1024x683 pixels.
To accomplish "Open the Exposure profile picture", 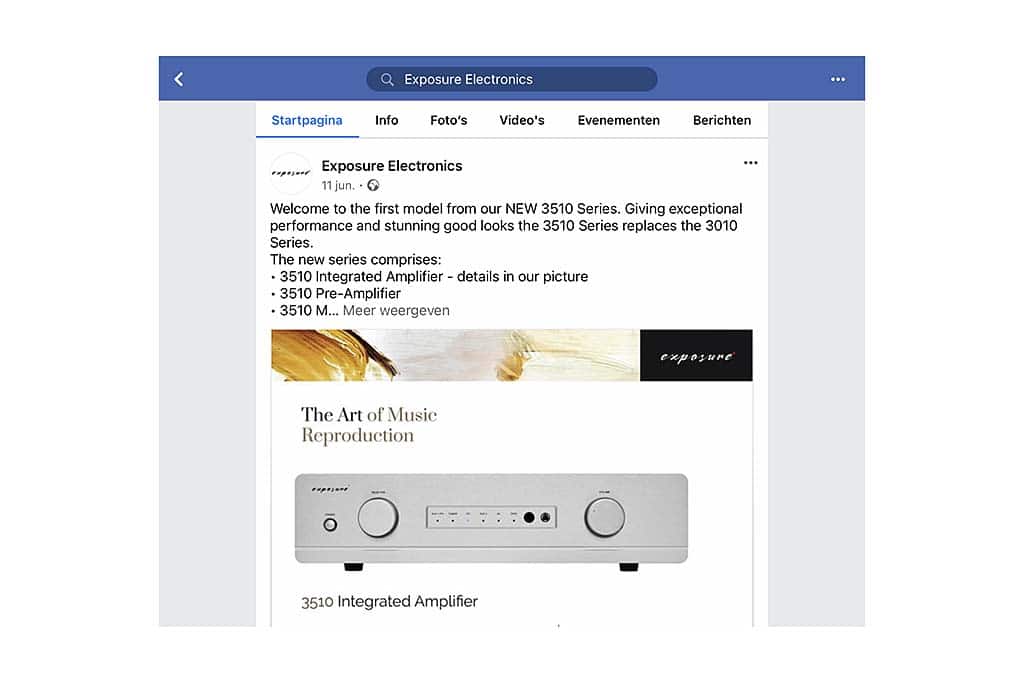I will 291,173.
